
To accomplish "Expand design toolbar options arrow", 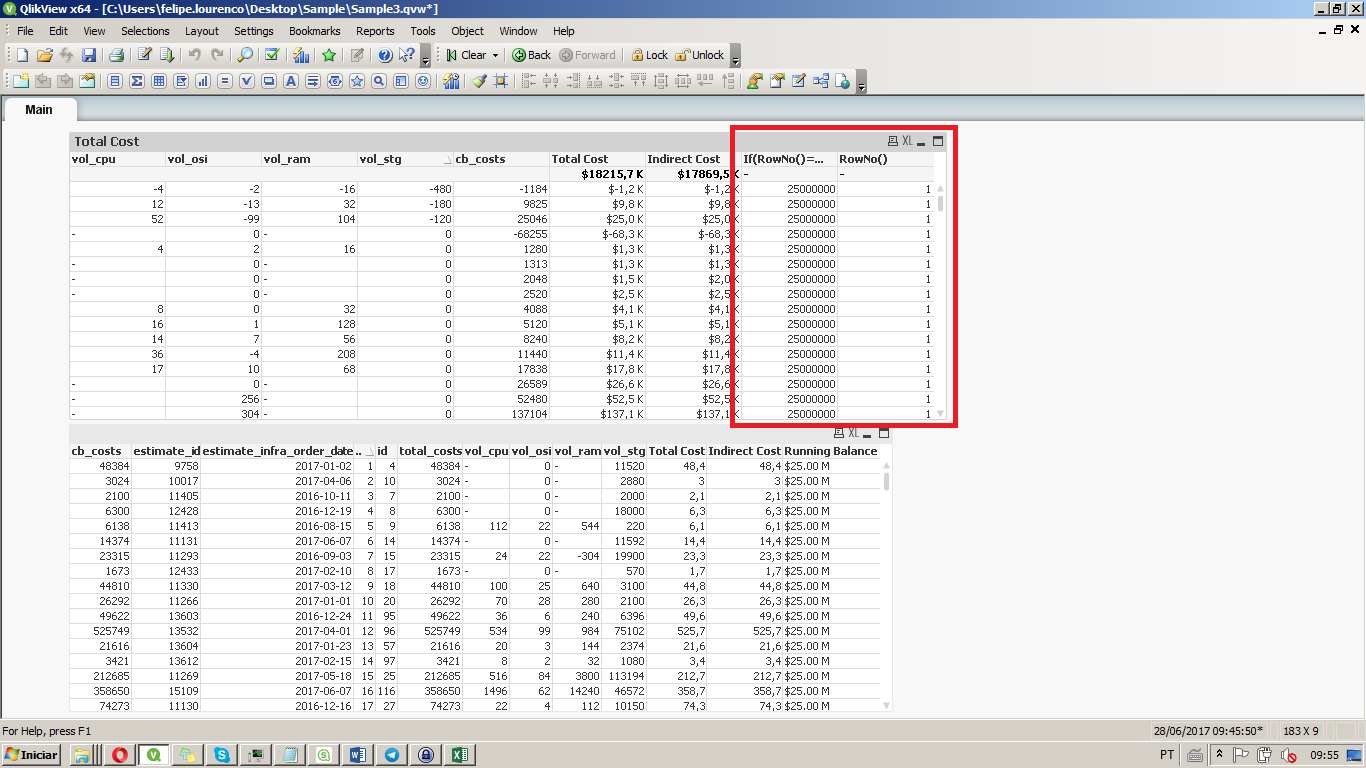I will pos(862,82).
